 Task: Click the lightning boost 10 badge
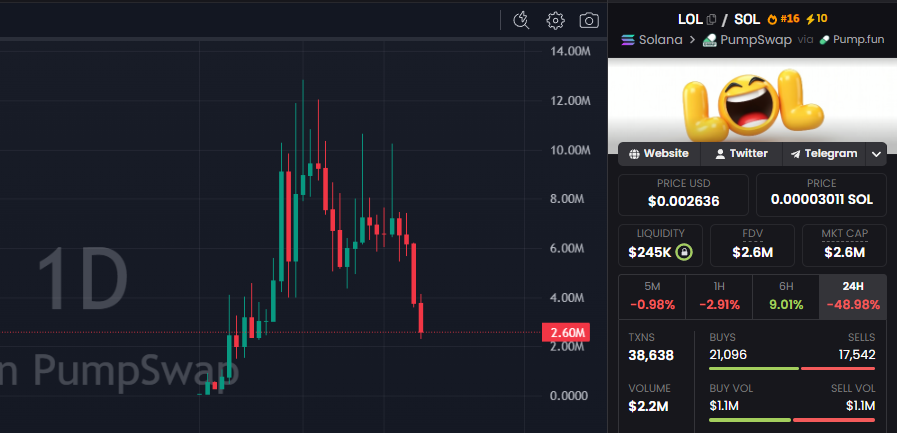tap(816, 19)
